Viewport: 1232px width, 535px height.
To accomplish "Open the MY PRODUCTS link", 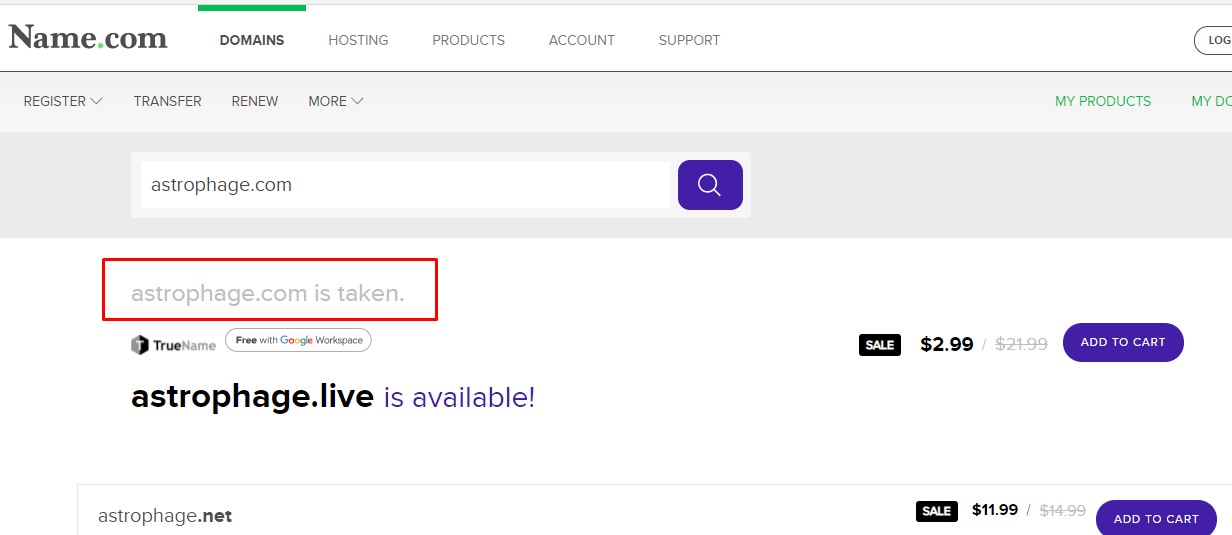I will [x=1103, y=101].
